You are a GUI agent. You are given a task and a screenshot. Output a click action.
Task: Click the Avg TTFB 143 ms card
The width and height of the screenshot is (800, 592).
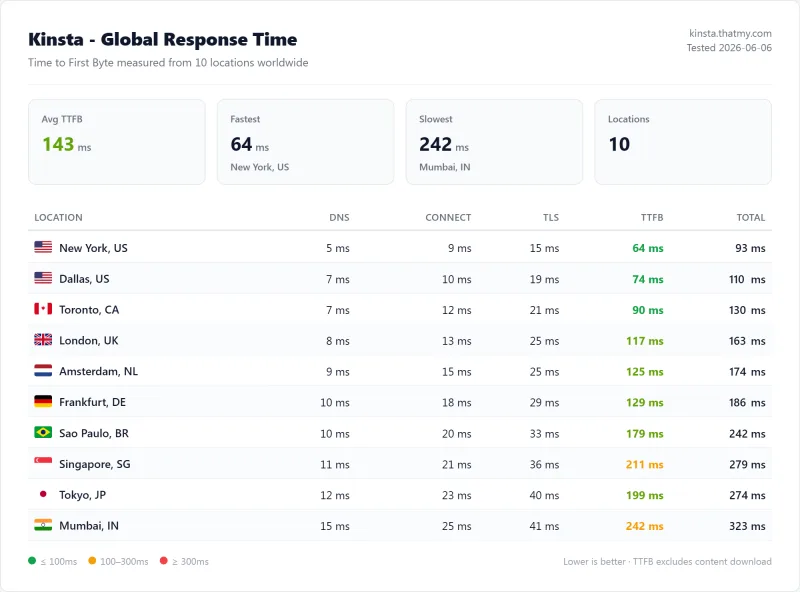(117, 142)
